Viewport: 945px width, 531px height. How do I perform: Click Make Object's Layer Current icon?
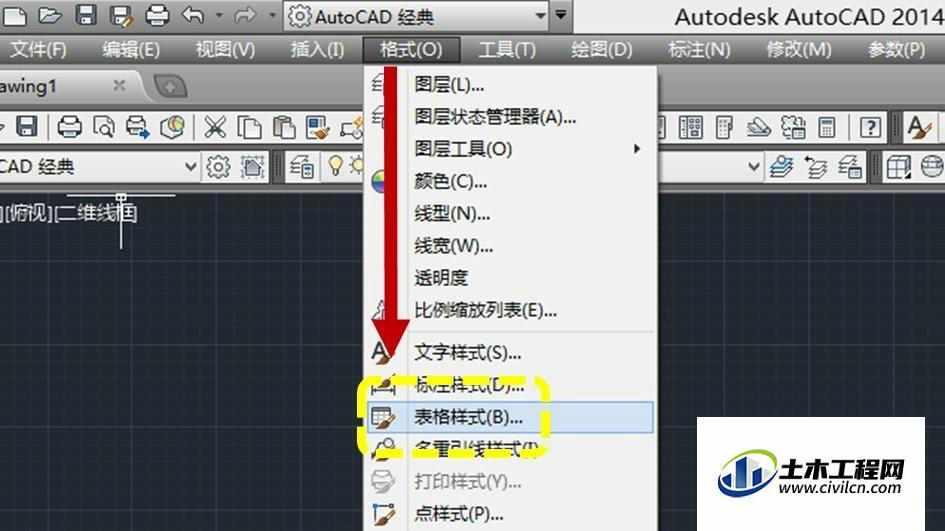point(782,167)
